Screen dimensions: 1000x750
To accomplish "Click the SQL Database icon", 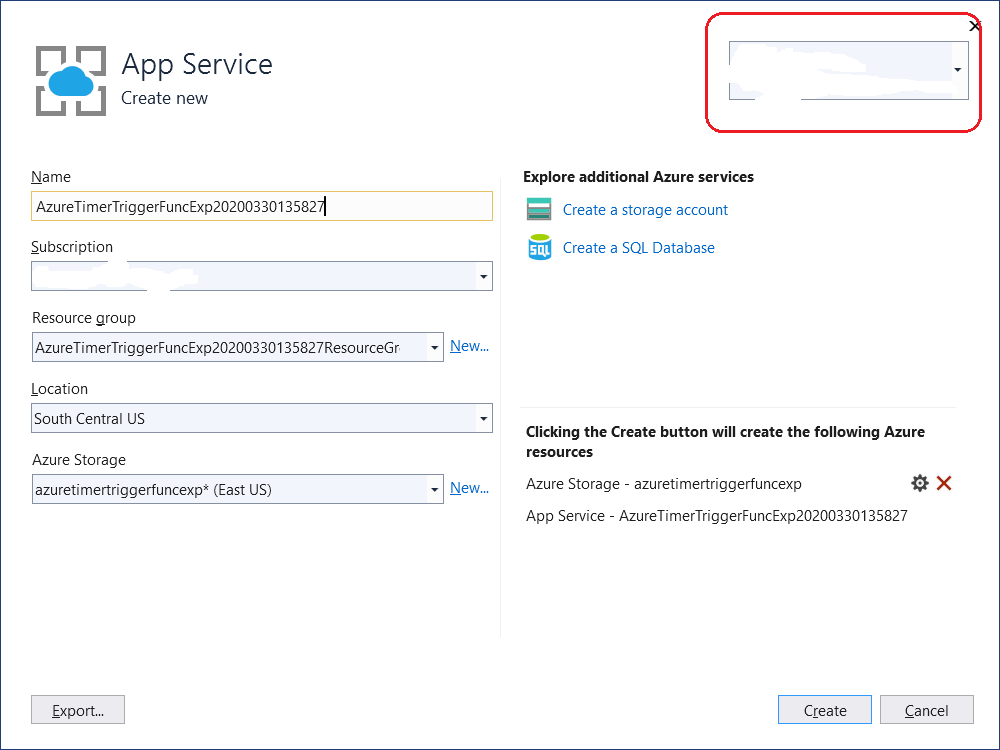I will (540, 247).
